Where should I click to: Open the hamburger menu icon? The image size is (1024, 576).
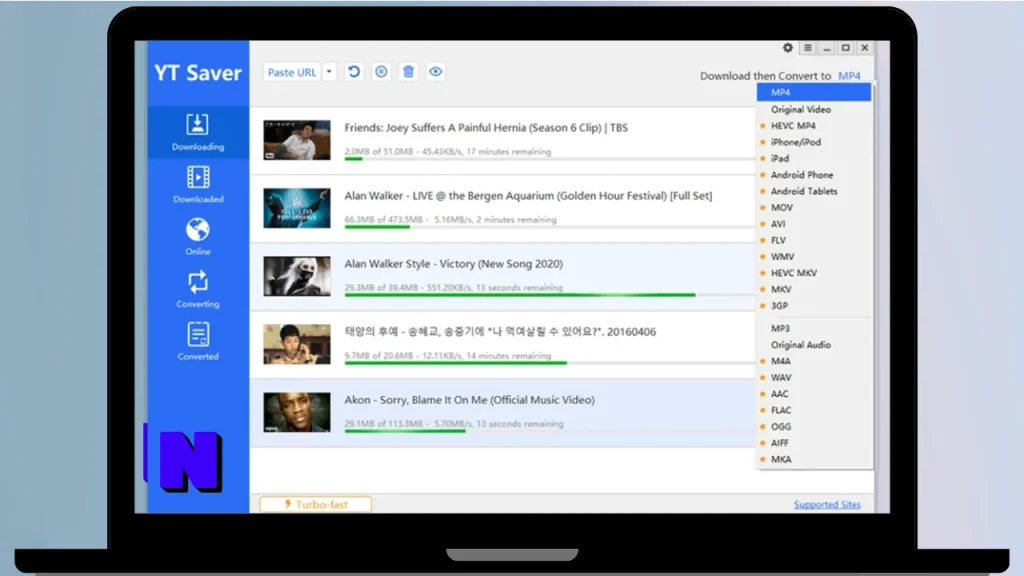808,48
